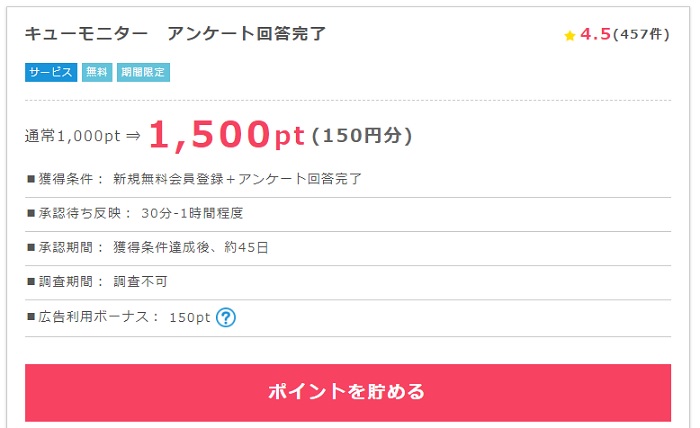This screenshot has width=700, height=428.
Task: Click the 新規無料会員登録+アンケート回答完了 condition text
Action: coord(238,179)
